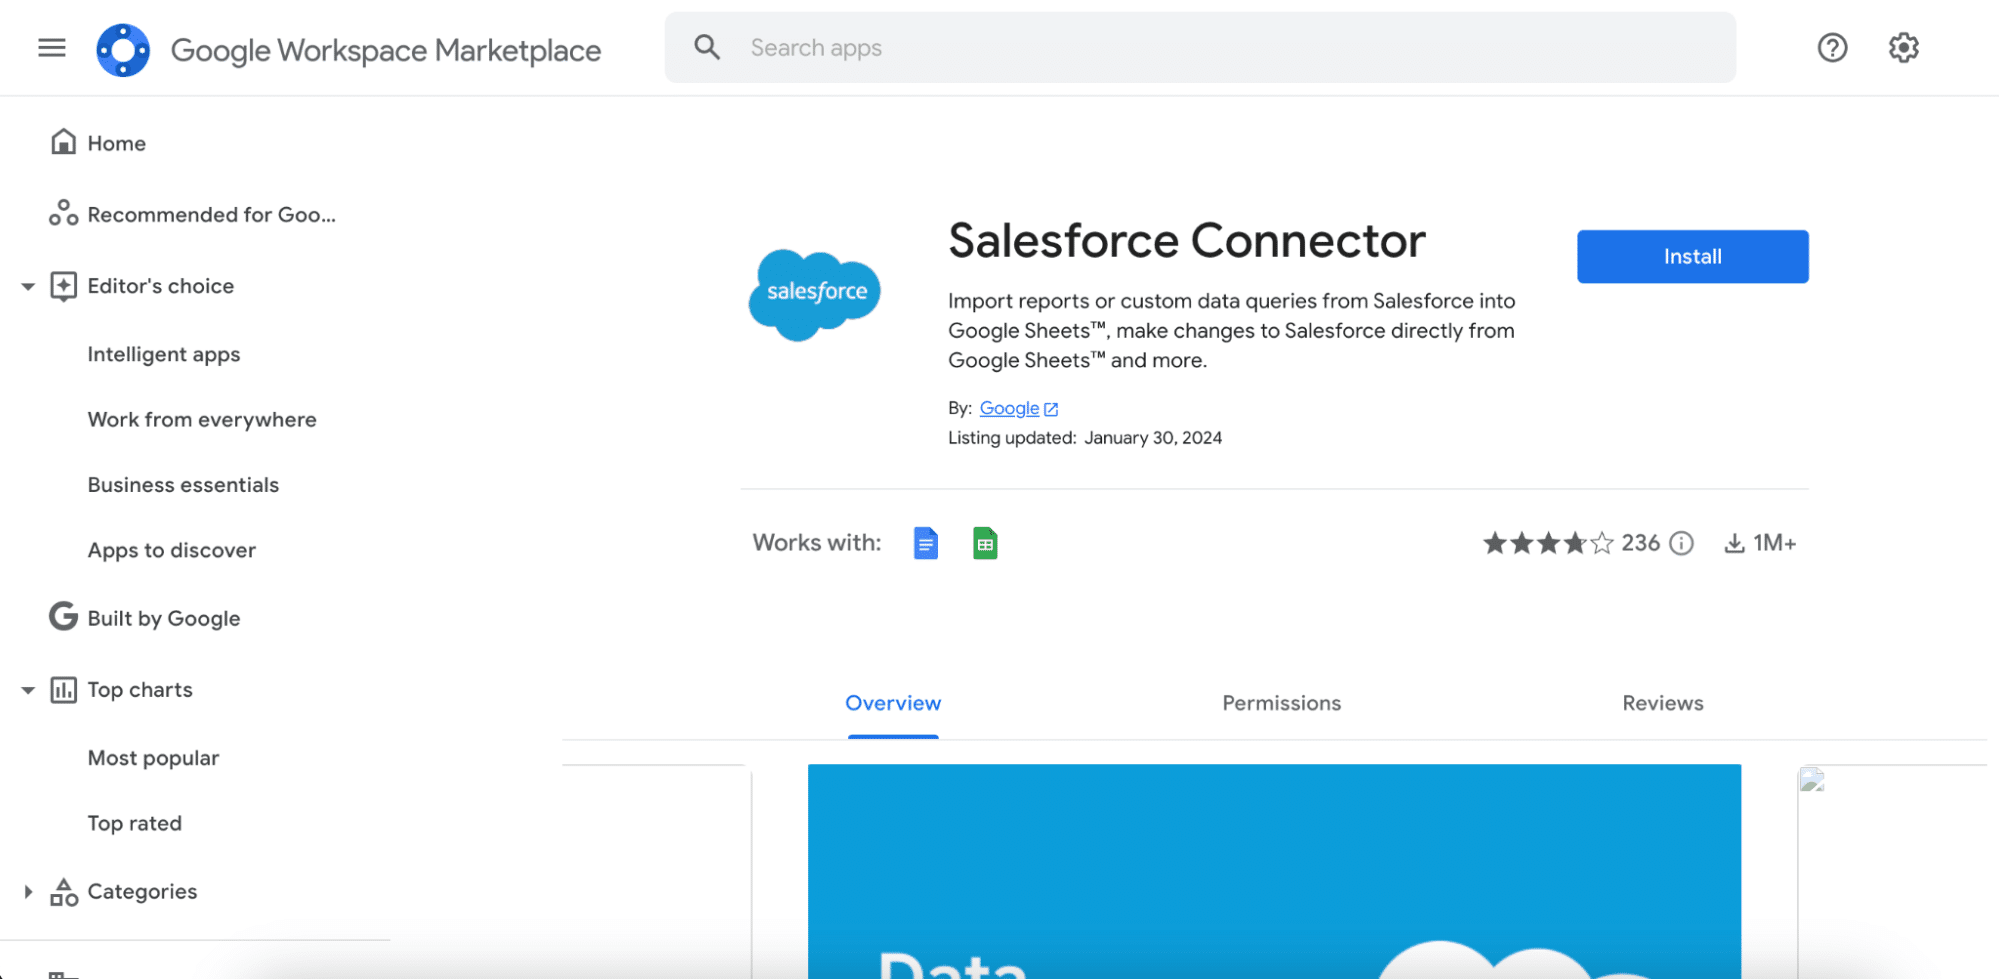Switch to the Overview tab

click(x=893, y=703)
